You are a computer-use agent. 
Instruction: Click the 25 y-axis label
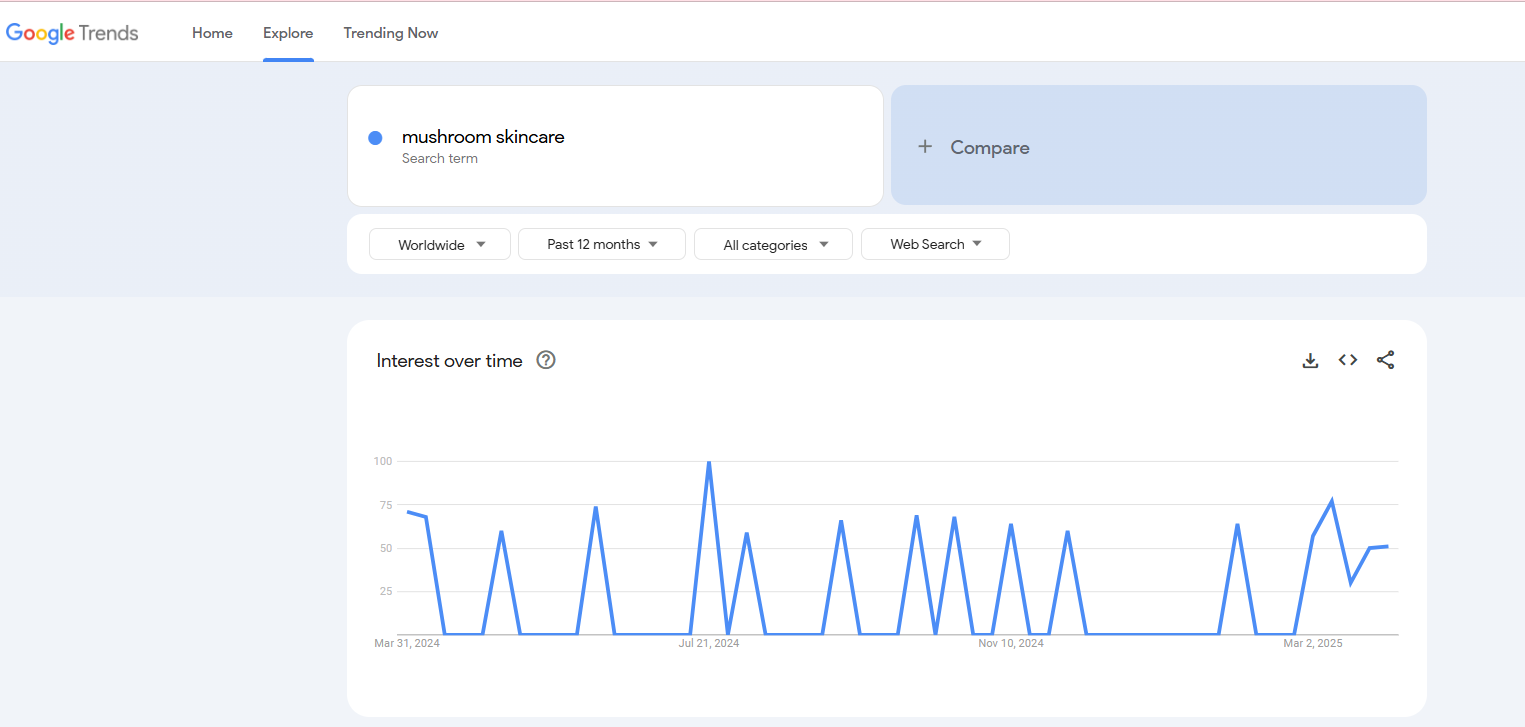point(385,591)
